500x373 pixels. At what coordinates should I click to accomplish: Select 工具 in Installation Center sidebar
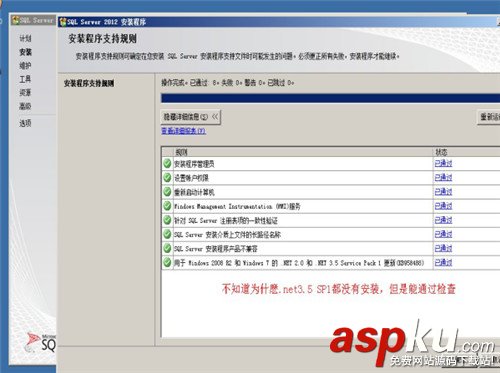click(x=25, y=79)
